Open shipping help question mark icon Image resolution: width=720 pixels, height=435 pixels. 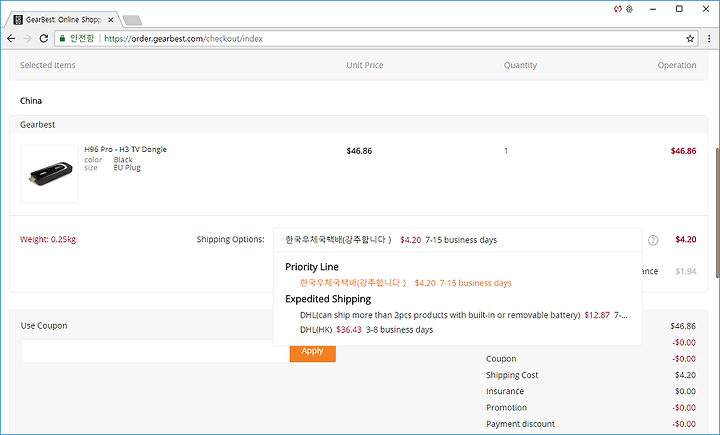(653, 240)
